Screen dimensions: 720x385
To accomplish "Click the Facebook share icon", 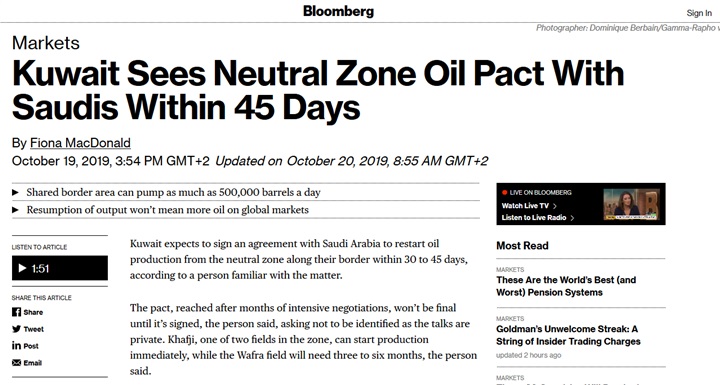I will point(17,312).
